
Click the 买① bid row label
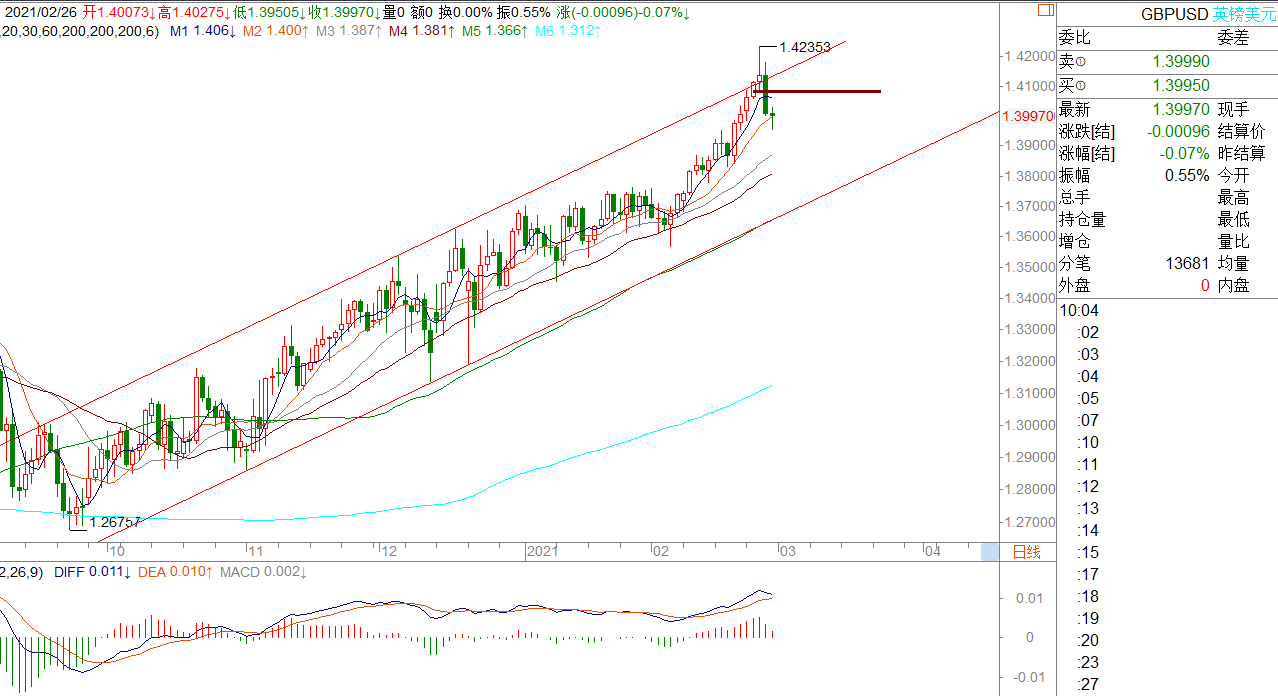[x=1074, y=87]
